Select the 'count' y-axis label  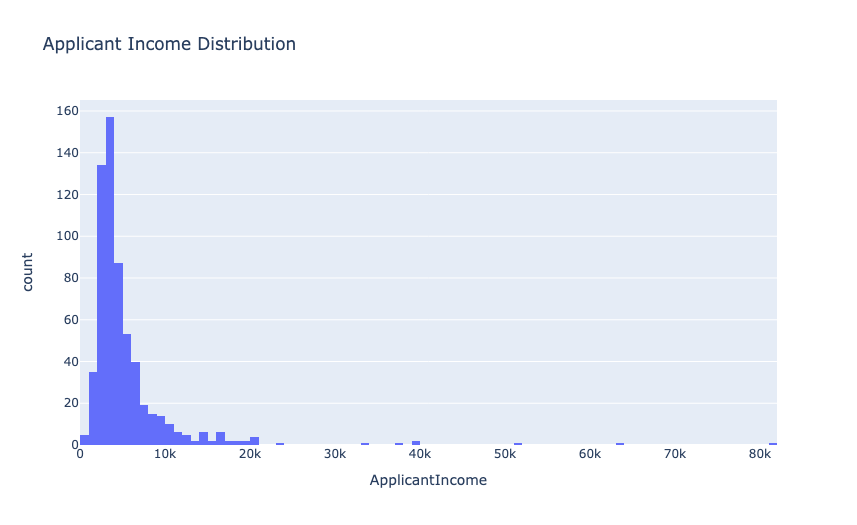[27, 272]
